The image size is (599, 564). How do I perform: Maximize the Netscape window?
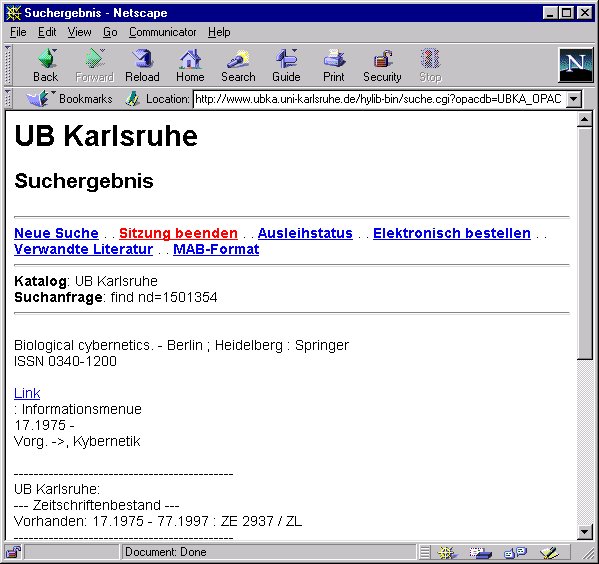pyautogui.click(x=566, y=13)
